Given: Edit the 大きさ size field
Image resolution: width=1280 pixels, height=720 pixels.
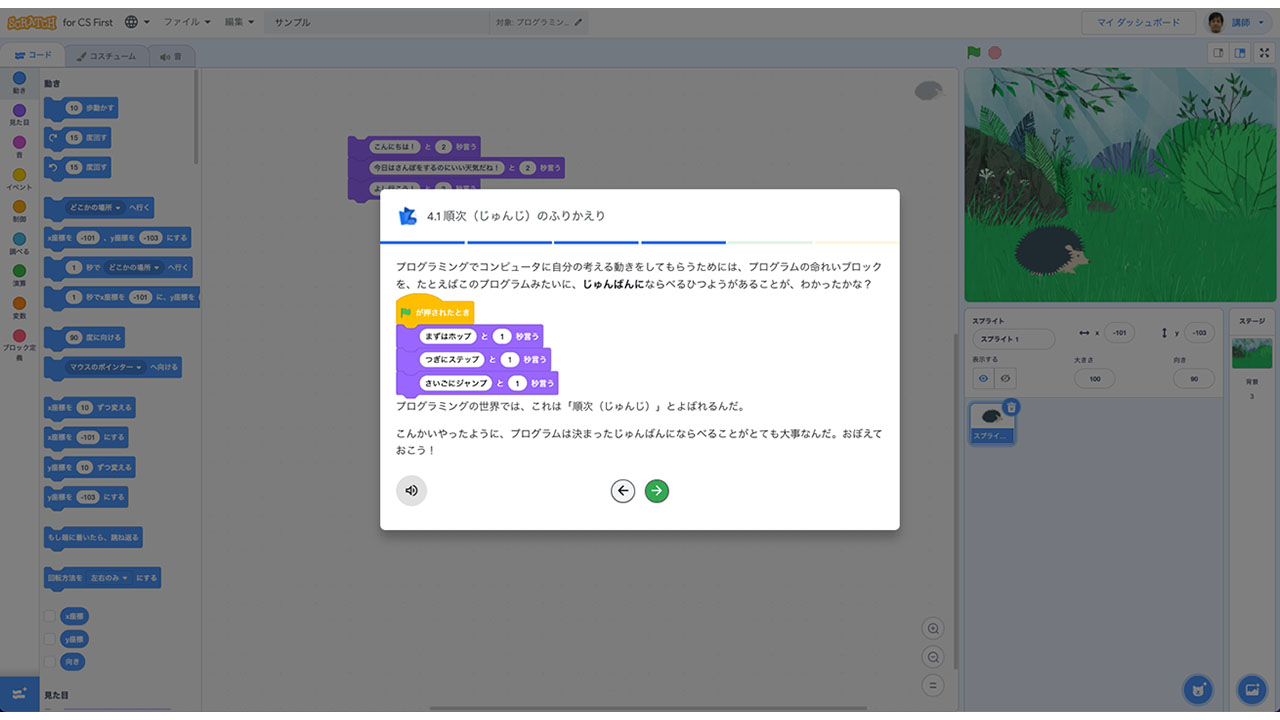Looking at the screenshot, I should tap(1095, 379).
